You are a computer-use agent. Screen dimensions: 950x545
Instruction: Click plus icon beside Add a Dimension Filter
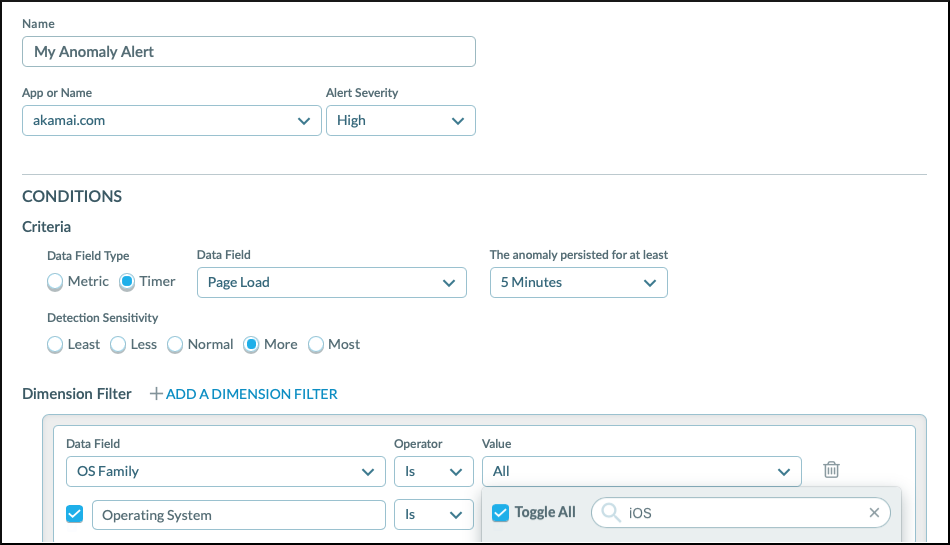[155, 394]
